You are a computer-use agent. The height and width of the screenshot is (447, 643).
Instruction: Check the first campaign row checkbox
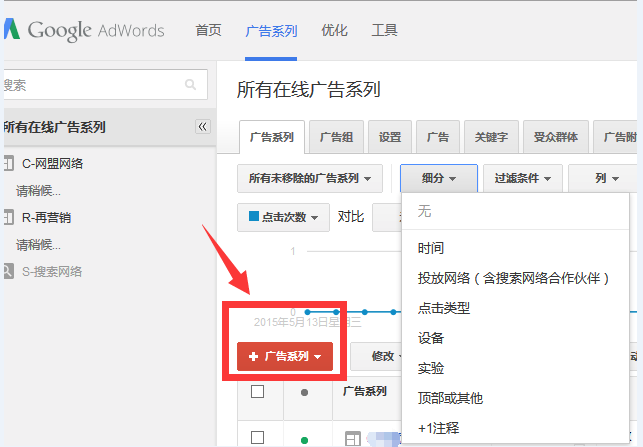click(257, 438)
